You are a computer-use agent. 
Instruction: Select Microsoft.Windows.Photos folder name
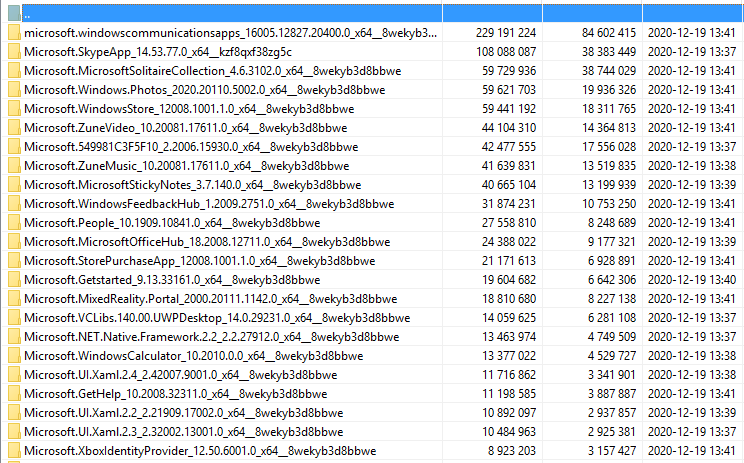pos(205,90)
